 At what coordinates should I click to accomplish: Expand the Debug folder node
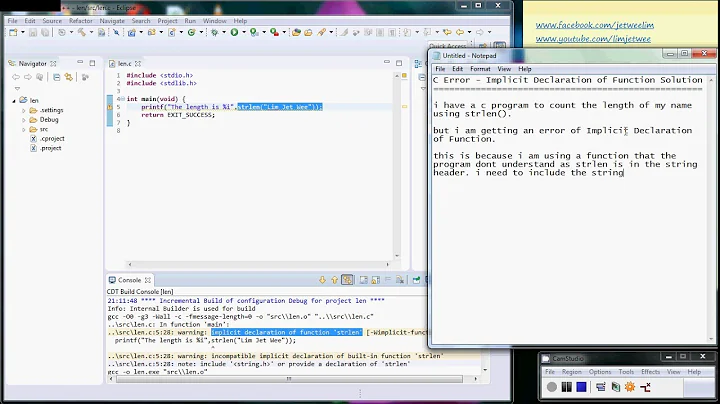click(23, 119)
